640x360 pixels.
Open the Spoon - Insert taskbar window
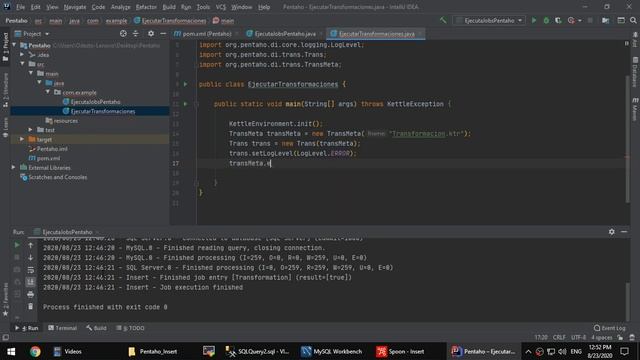400,351
